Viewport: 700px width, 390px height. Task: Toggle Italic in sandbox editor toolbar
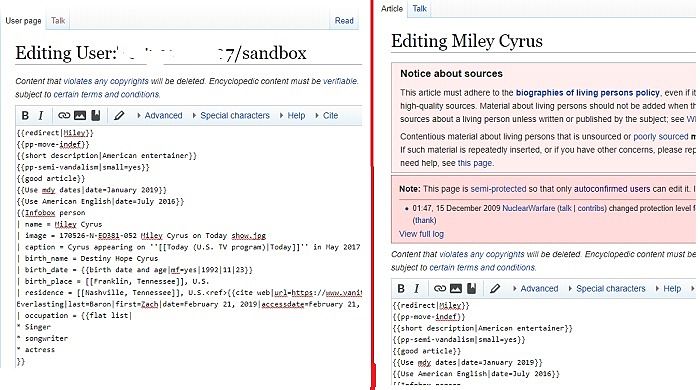click(x=41, y=116)
